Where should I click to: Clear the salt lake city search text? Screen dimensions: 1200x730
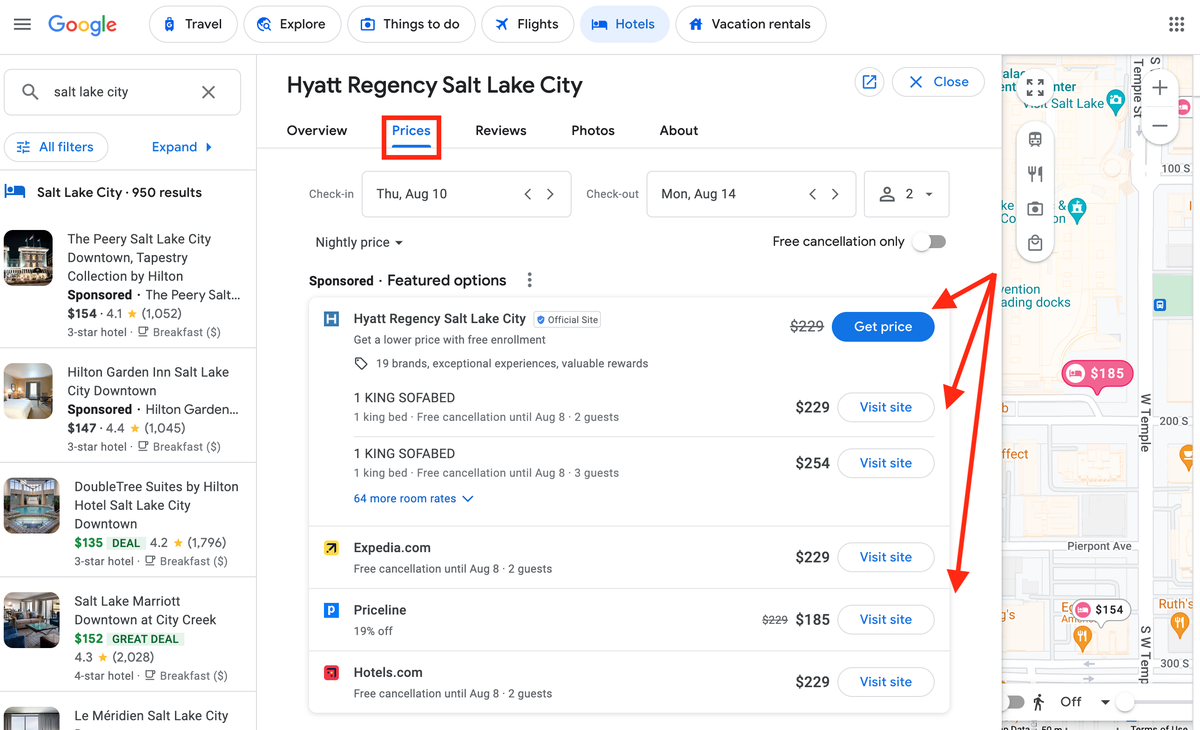click(x=208, y=92)
